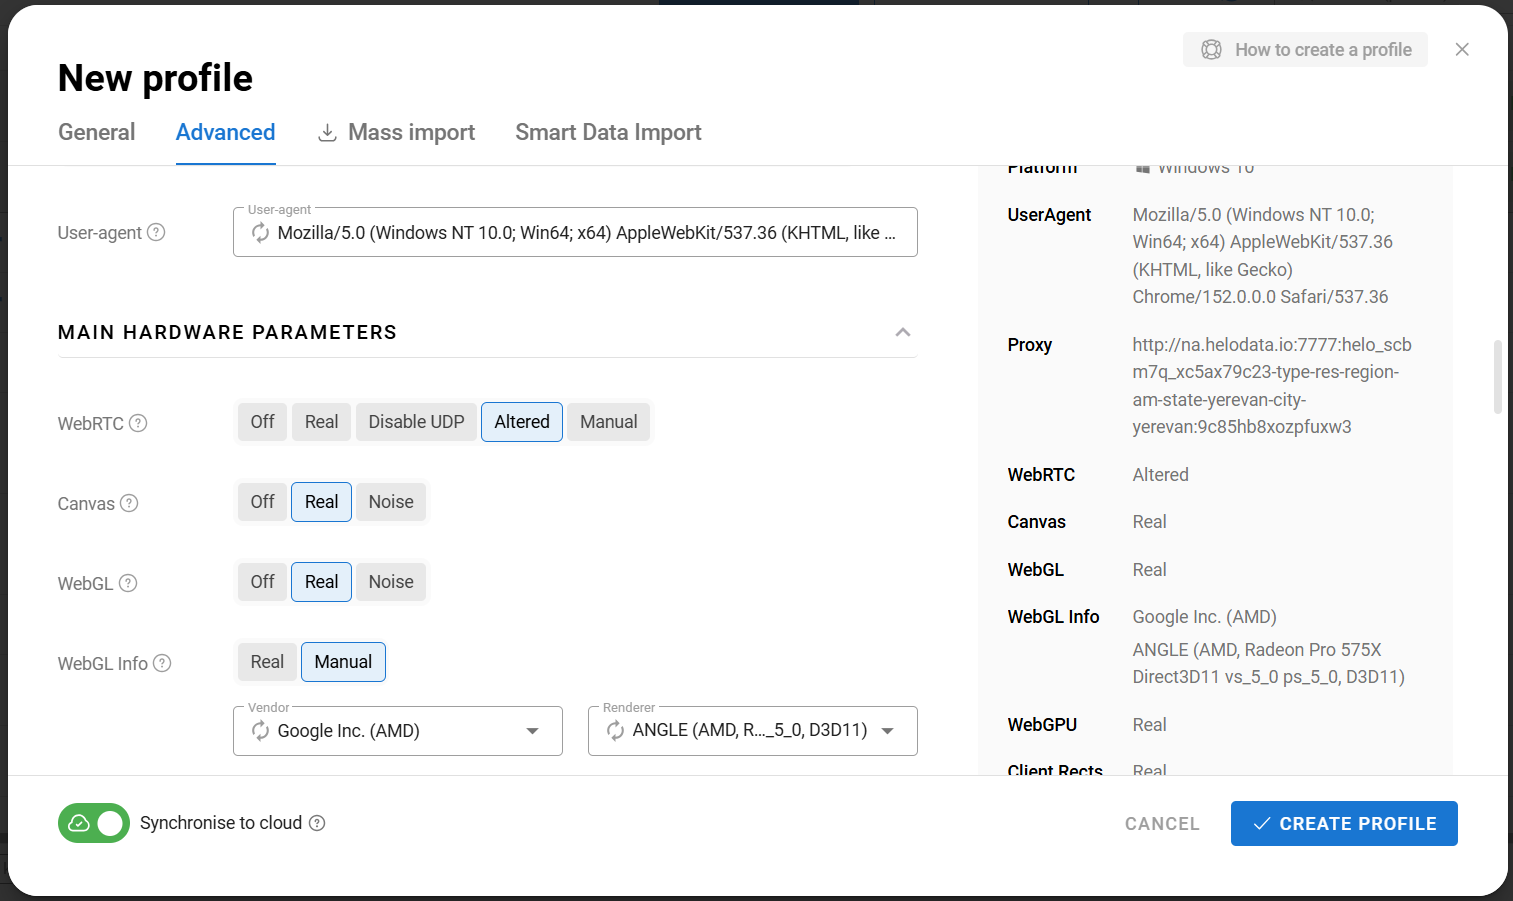Set WebRTC to Off
The width and height of the screenshot is (1513, 901).
[262, 422]
